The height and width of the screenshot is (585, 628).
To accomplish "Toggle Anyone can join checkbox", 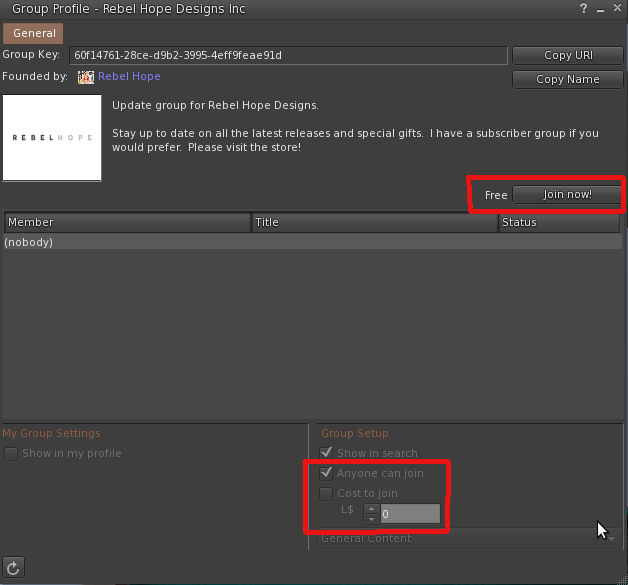I will [326, 473].
